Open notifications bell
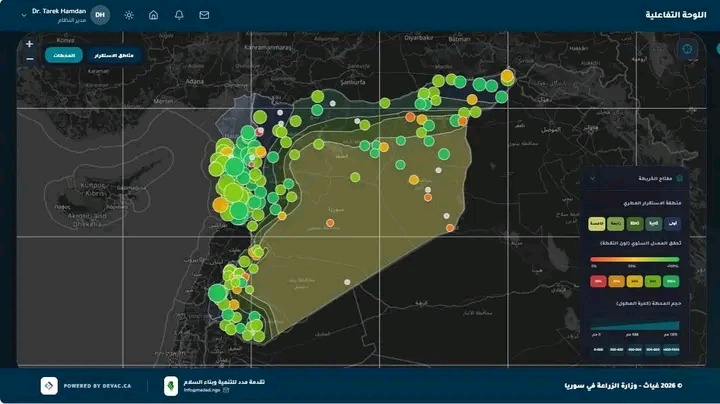This screenshot has width=720, height=404. [179, 15]
